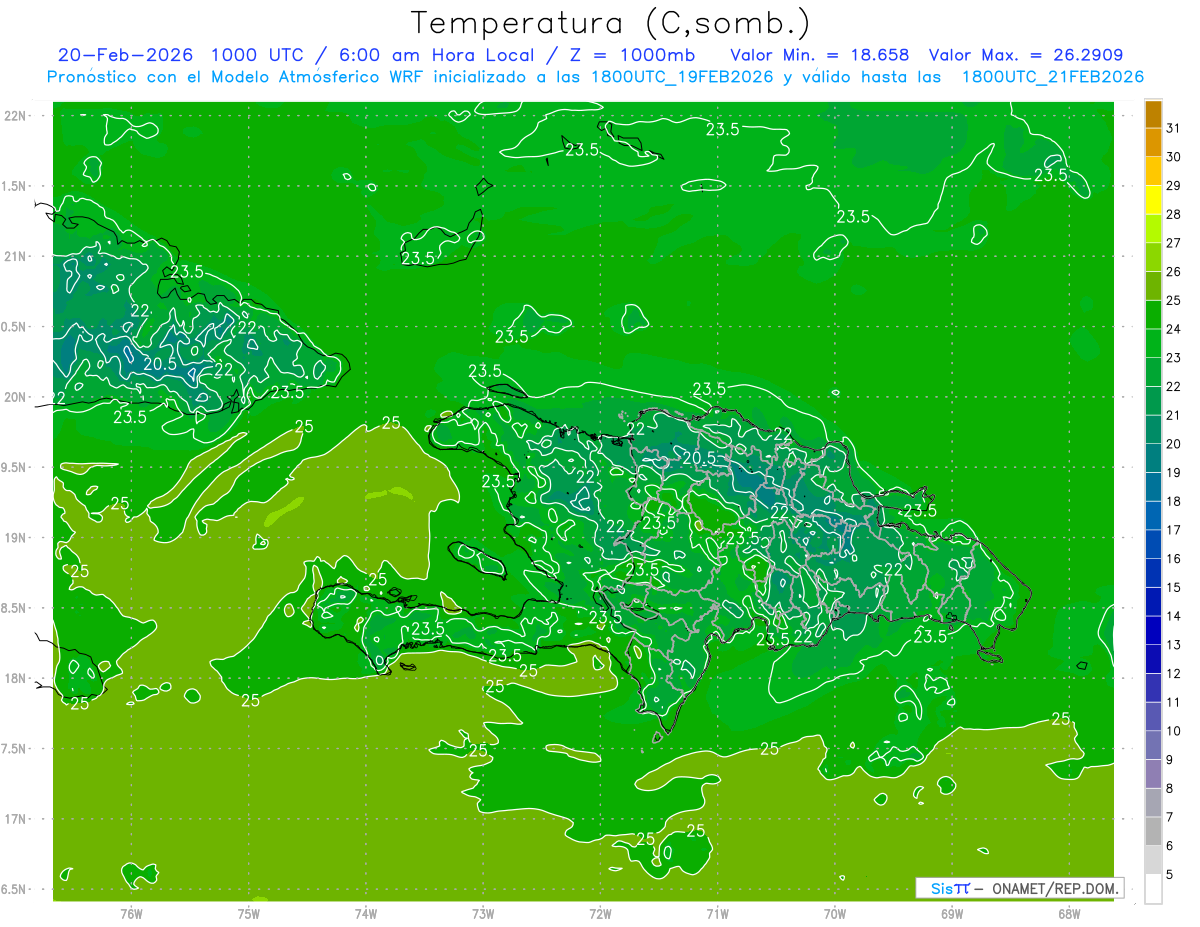Click the color legend value "16"

(1174, 559)
